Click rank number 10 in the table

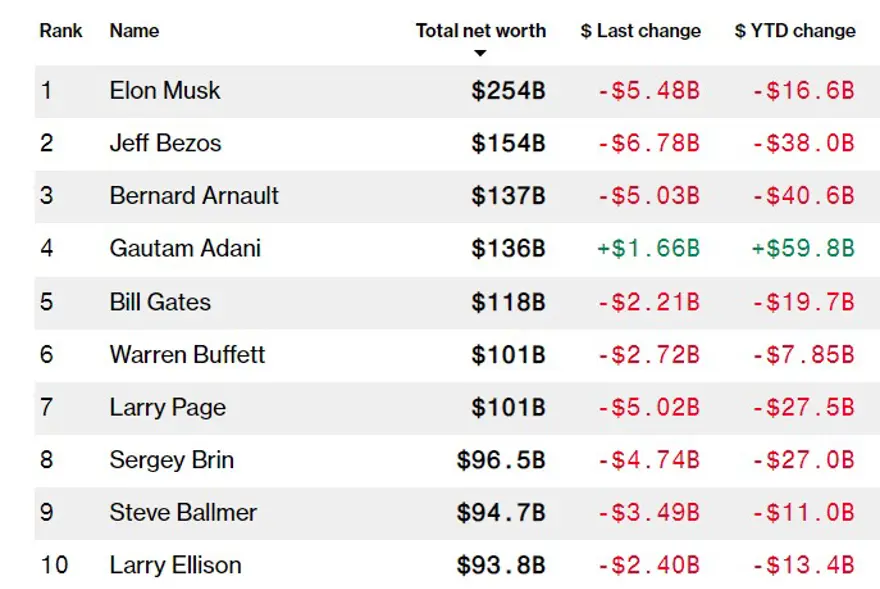pyautogui.click(x=54, y=566)
